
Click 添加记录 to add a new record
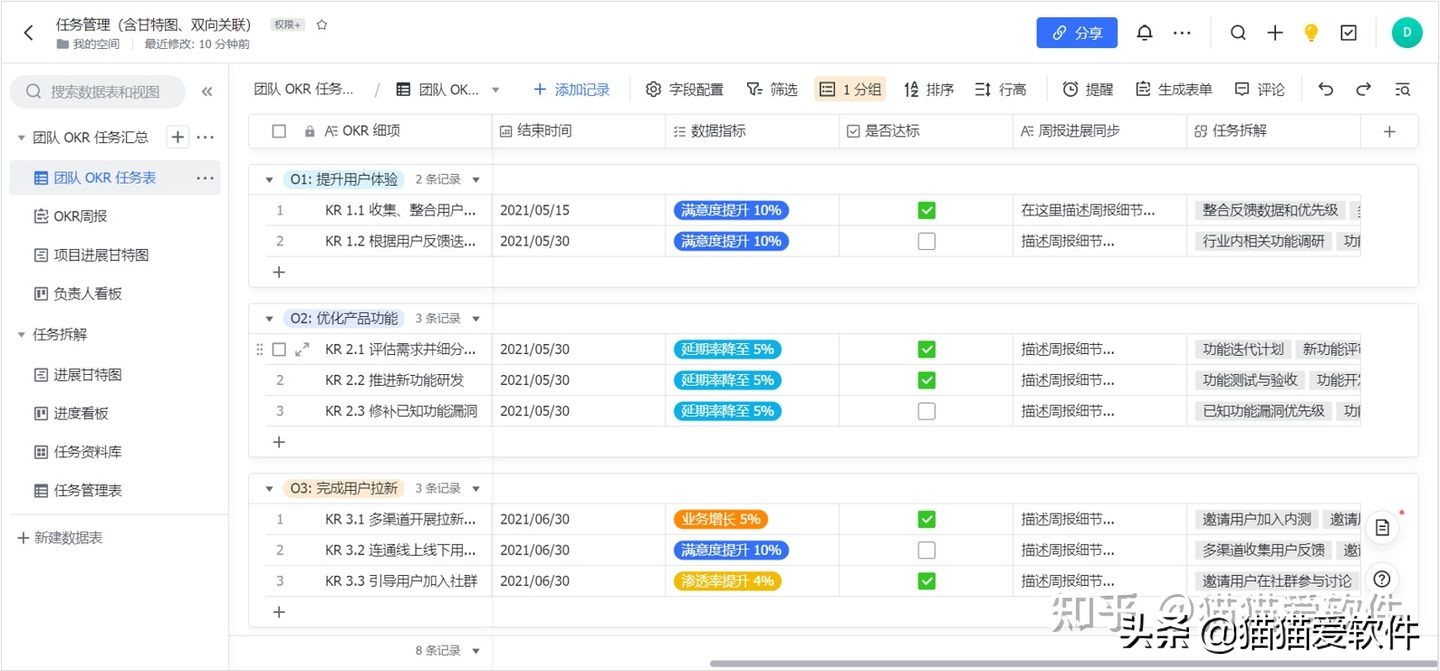(x=571, y=89)
